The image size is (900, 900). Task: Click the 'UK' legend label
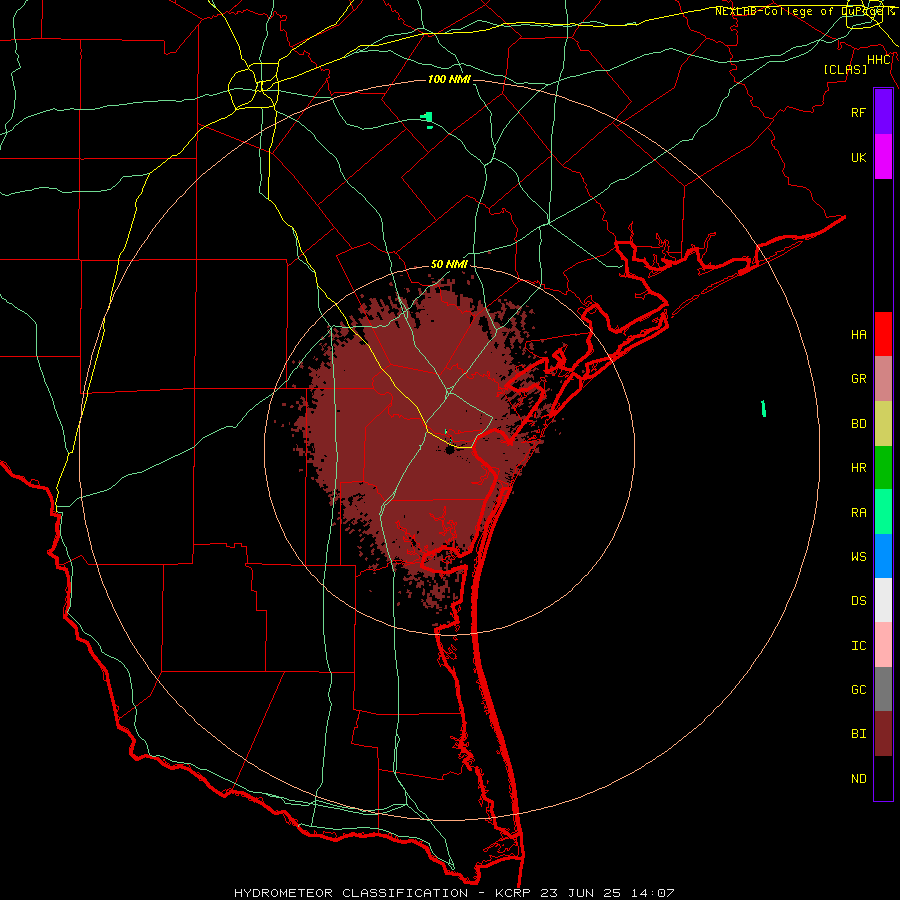pos(859,157)
